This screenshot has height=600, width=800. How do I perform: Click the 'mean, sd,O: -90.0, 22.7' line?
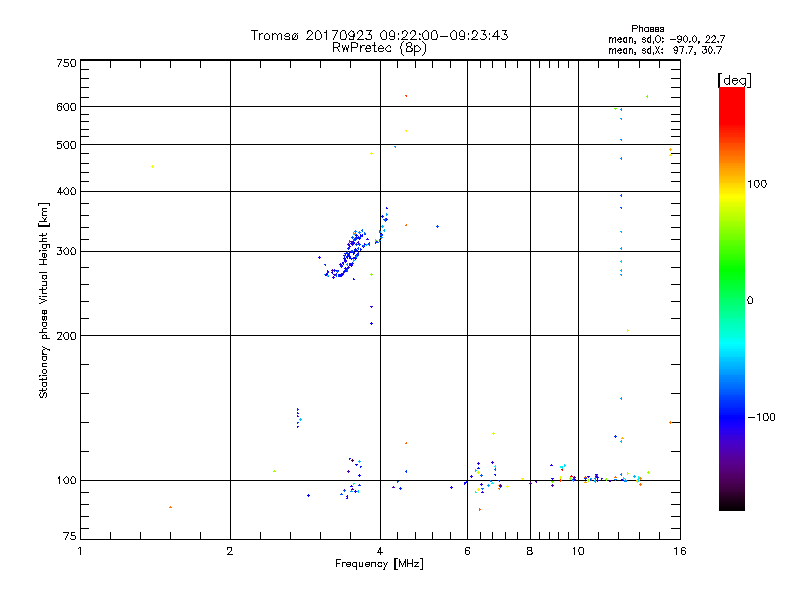[666, 39]
